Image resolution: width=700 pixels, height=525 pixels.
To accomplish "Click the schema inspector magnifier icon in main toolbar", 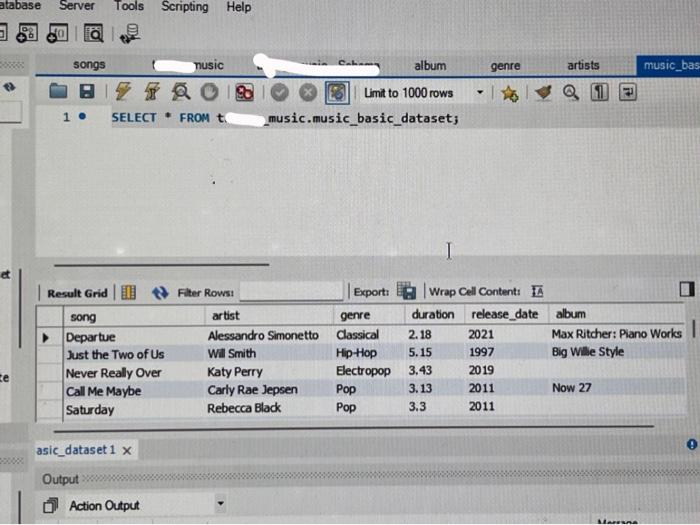I will tap(94, 33).
